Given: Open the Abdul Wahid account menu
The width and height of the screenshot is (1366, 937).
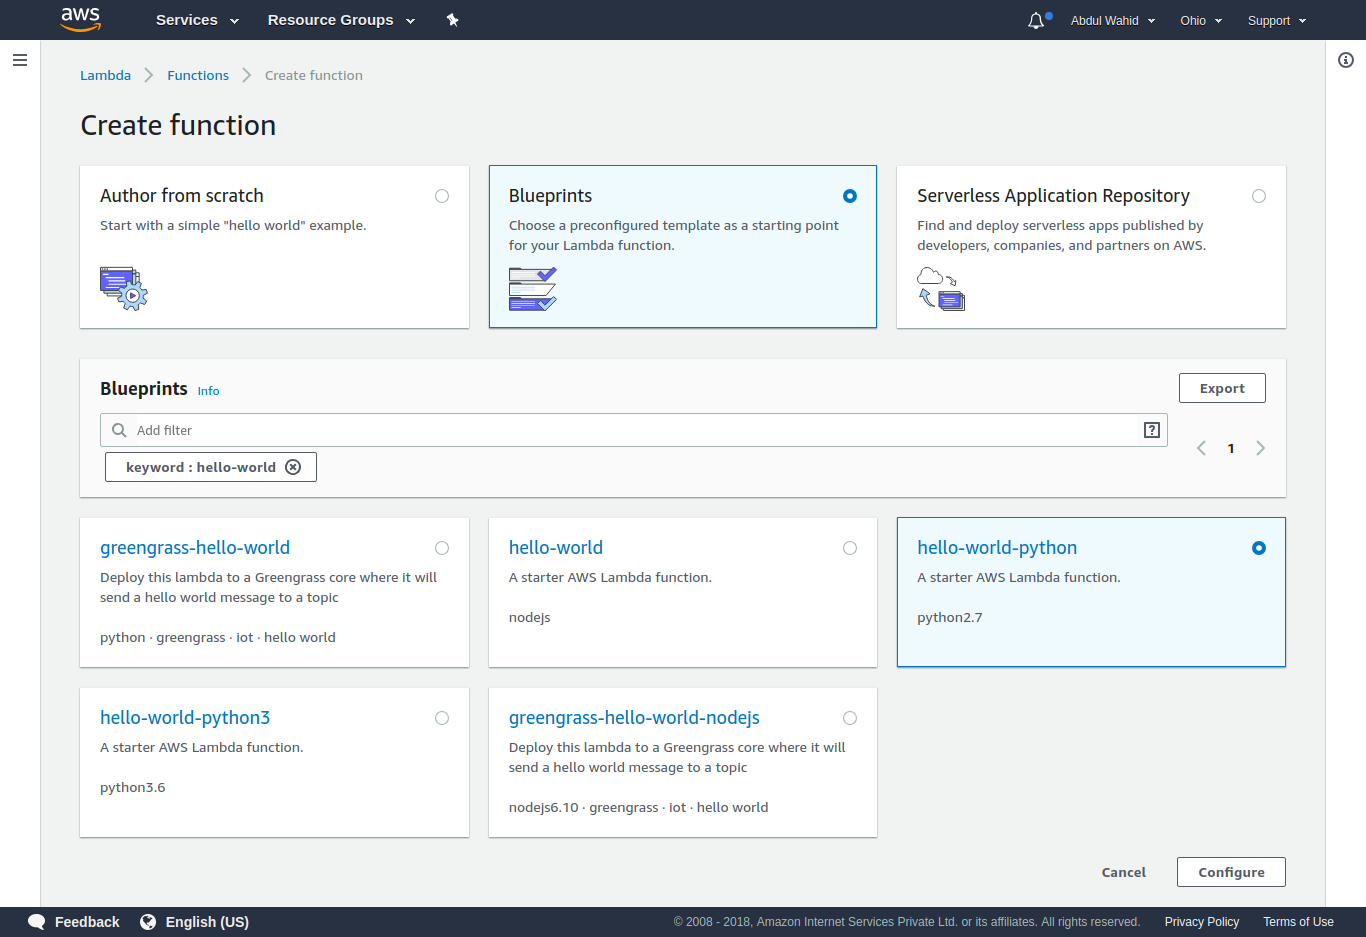Looking at the screenshot, I should tap(1113, 21).
